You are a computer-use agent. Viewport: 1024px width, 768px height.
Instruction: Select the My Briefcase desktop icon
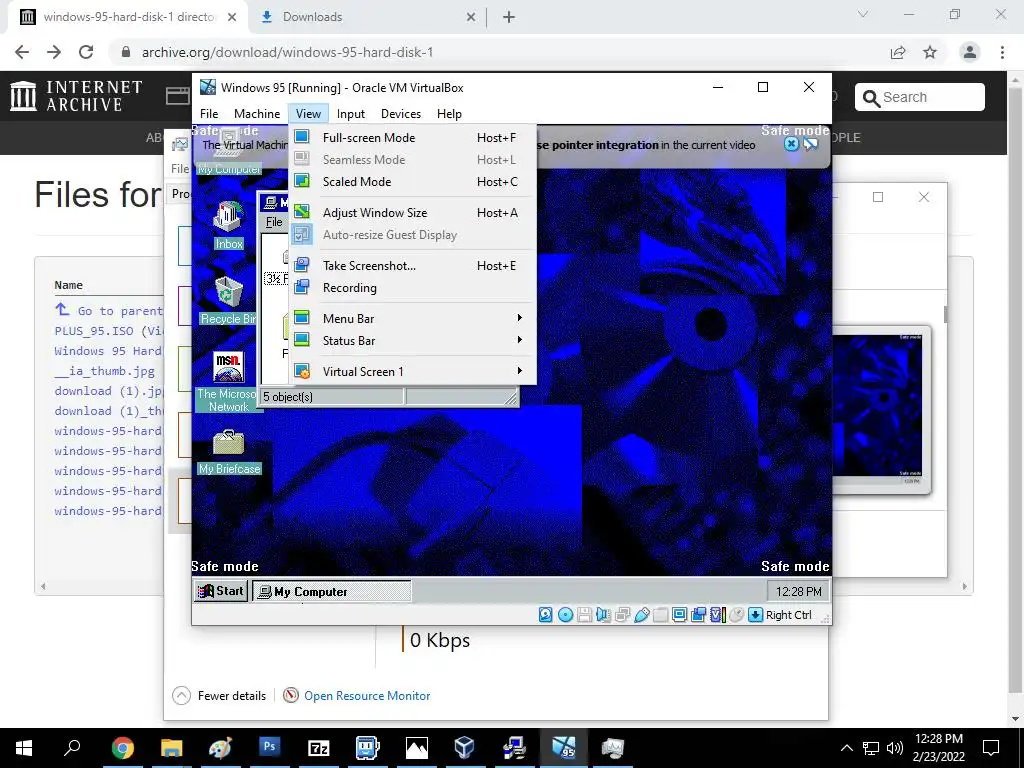tap(229, 452)
